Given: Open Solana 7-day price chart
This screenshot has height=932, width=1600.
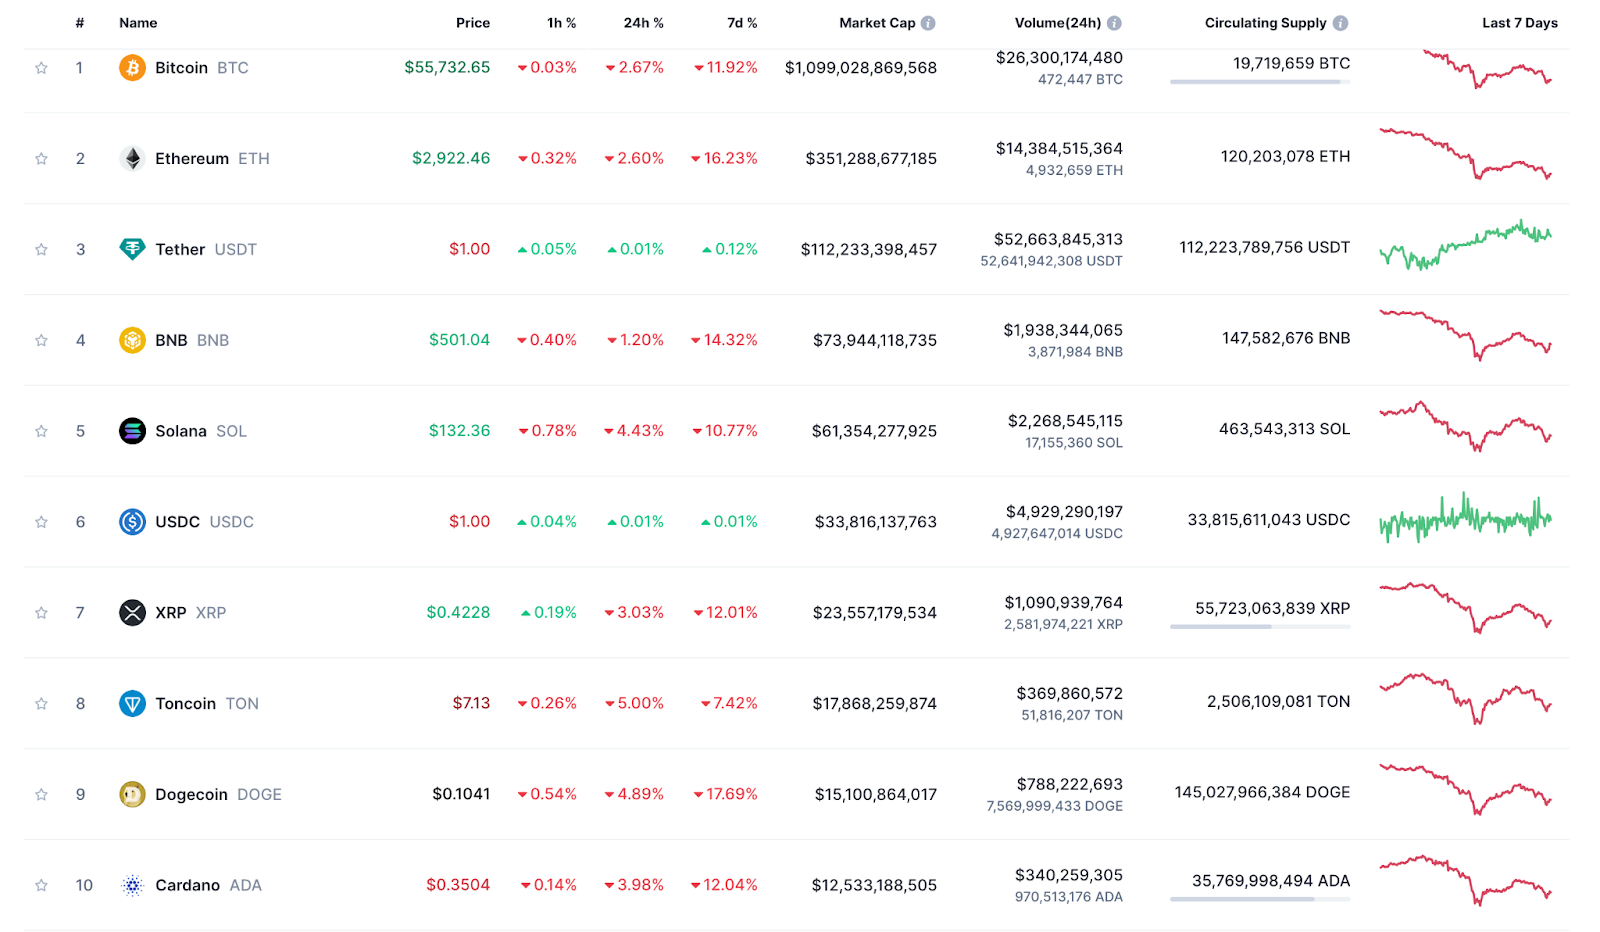Looking at the screenshot, I should click(1466, 427).
